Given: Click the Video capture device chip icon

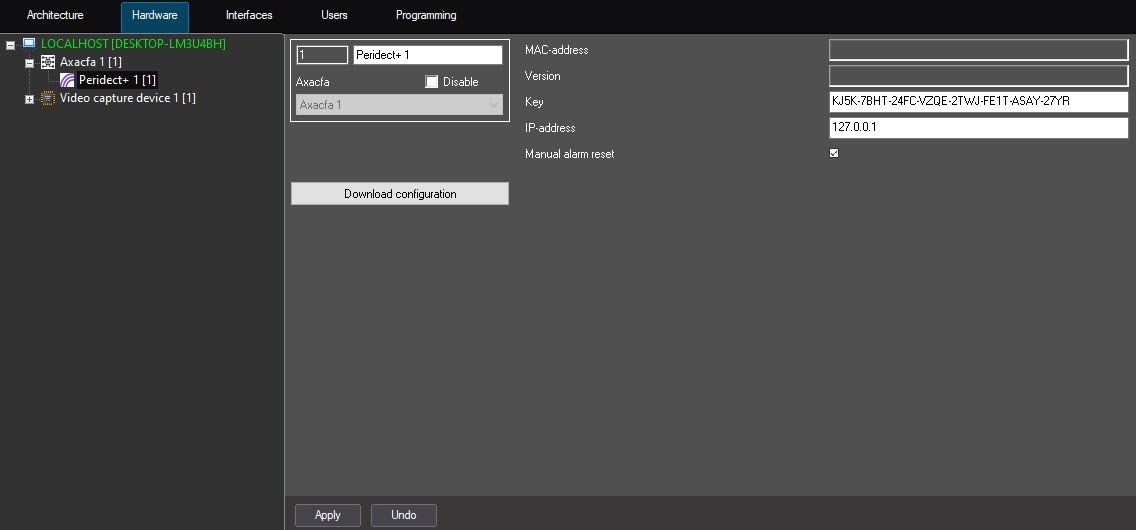Looking at the screenshot, I should [x=48, y=98].
